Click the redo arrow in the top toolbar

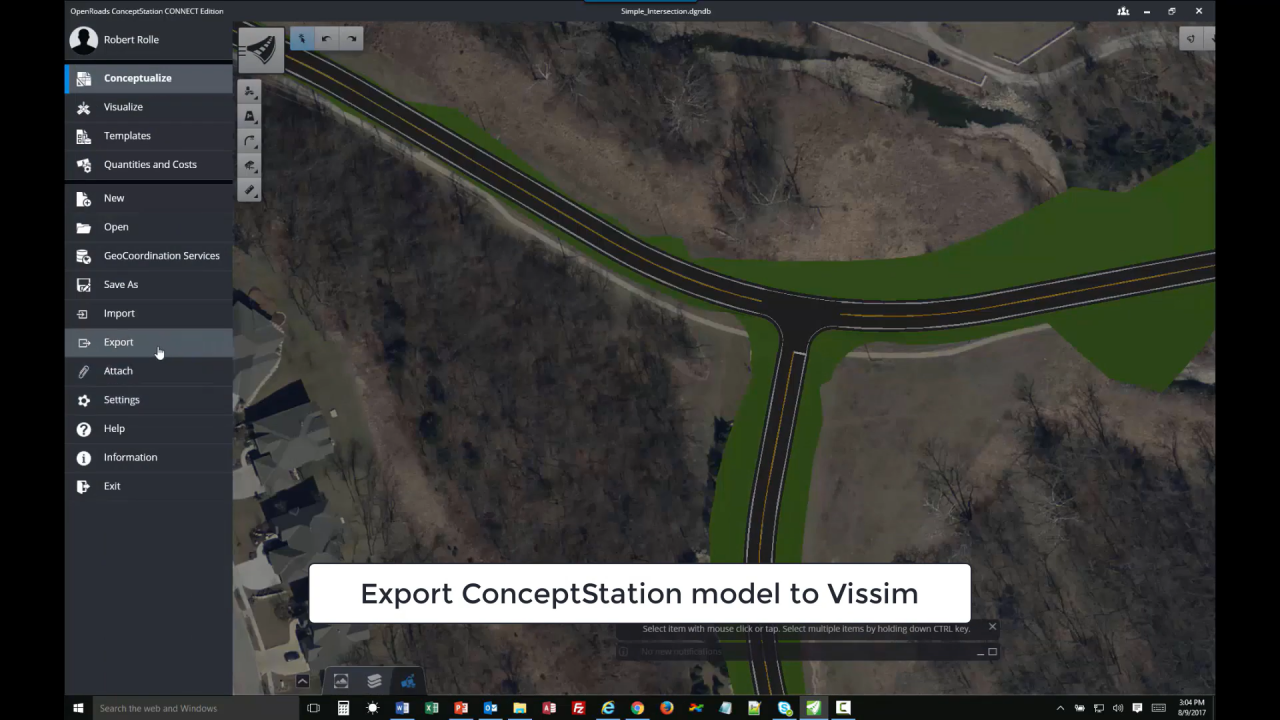351,39
